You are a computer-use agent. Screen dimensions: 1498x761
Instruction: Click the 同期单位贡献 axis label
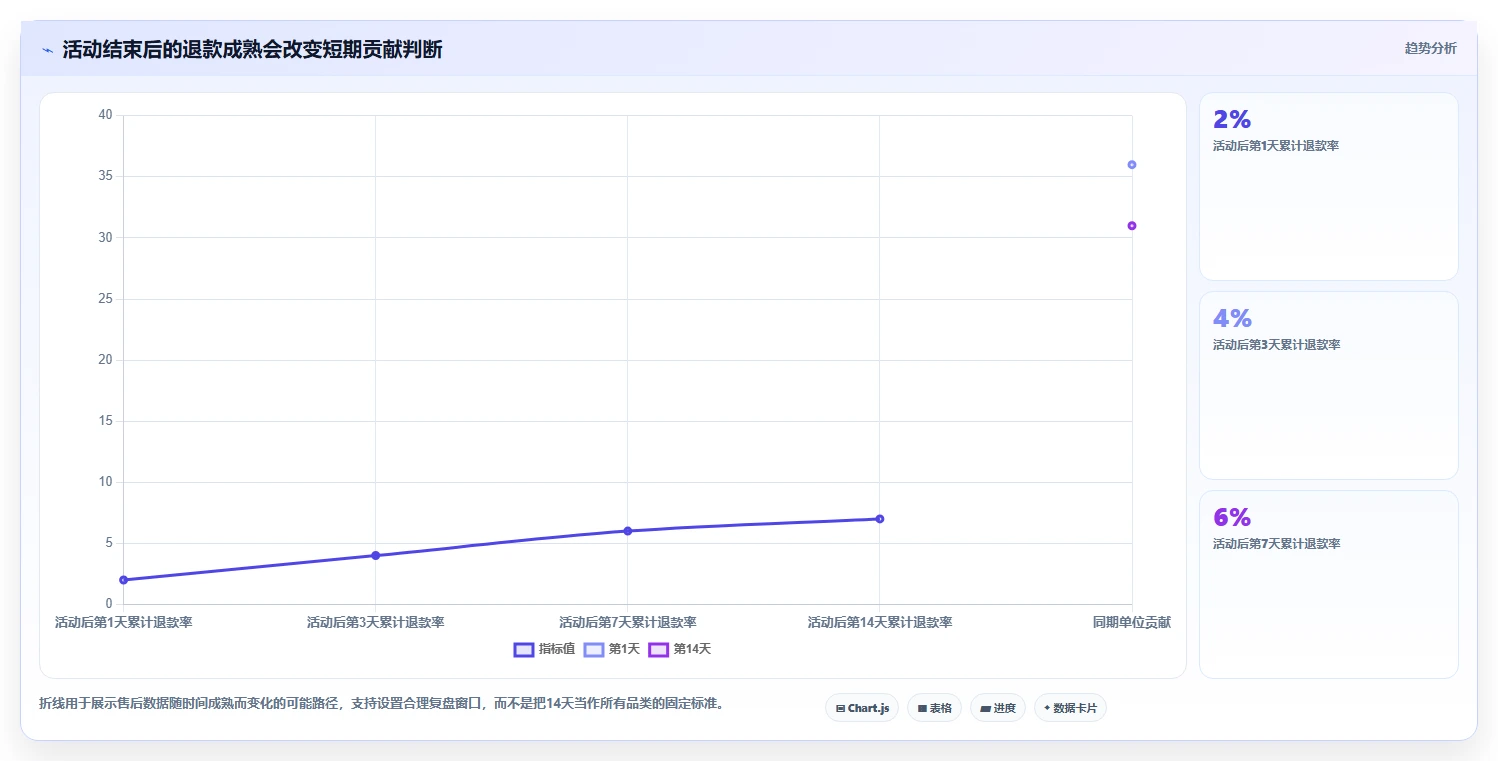pyautogui.click(x=1131, y=622)
